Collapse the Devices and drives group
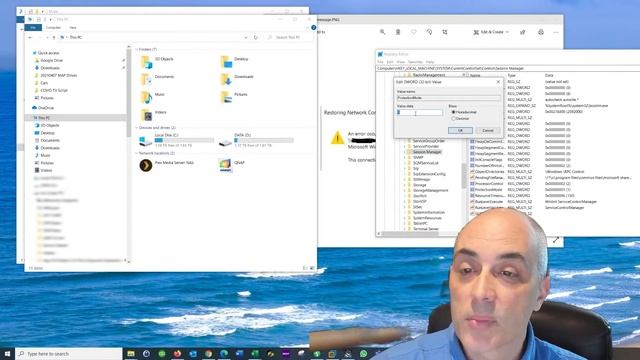640x360 pixels. pos(137,128)
